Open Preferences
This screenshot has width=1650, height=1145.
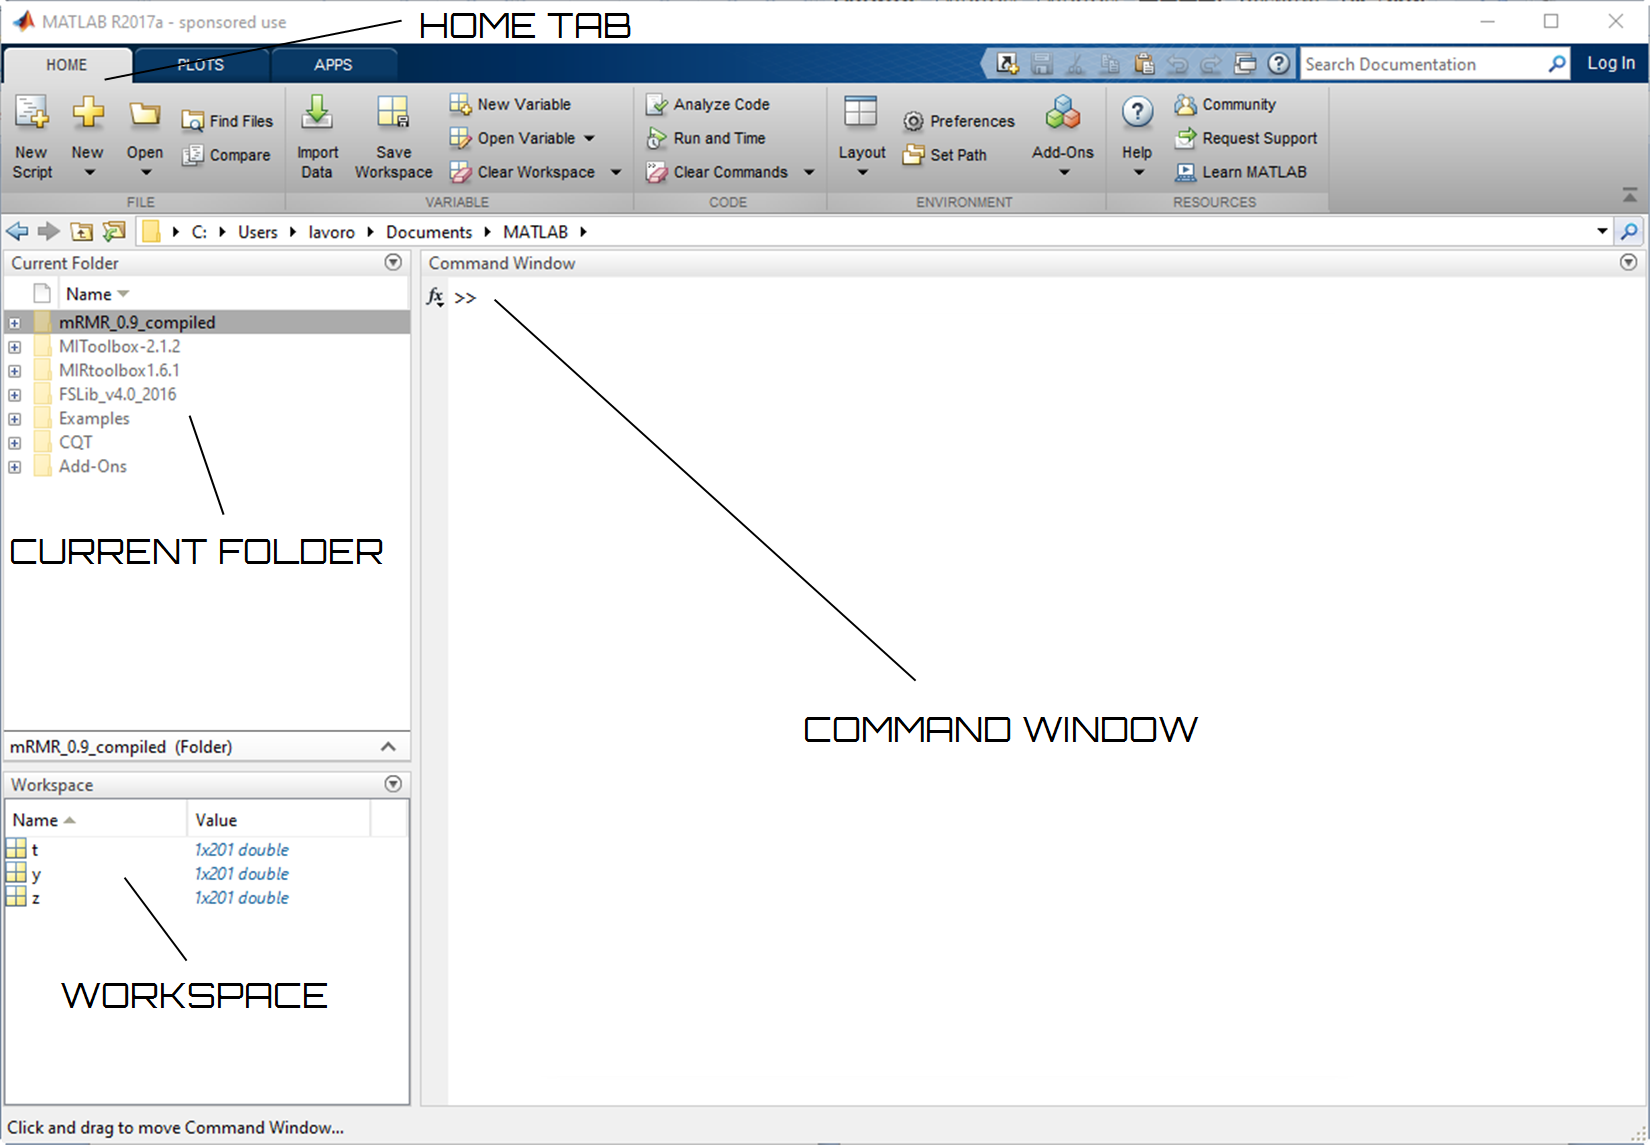point(958,121)
